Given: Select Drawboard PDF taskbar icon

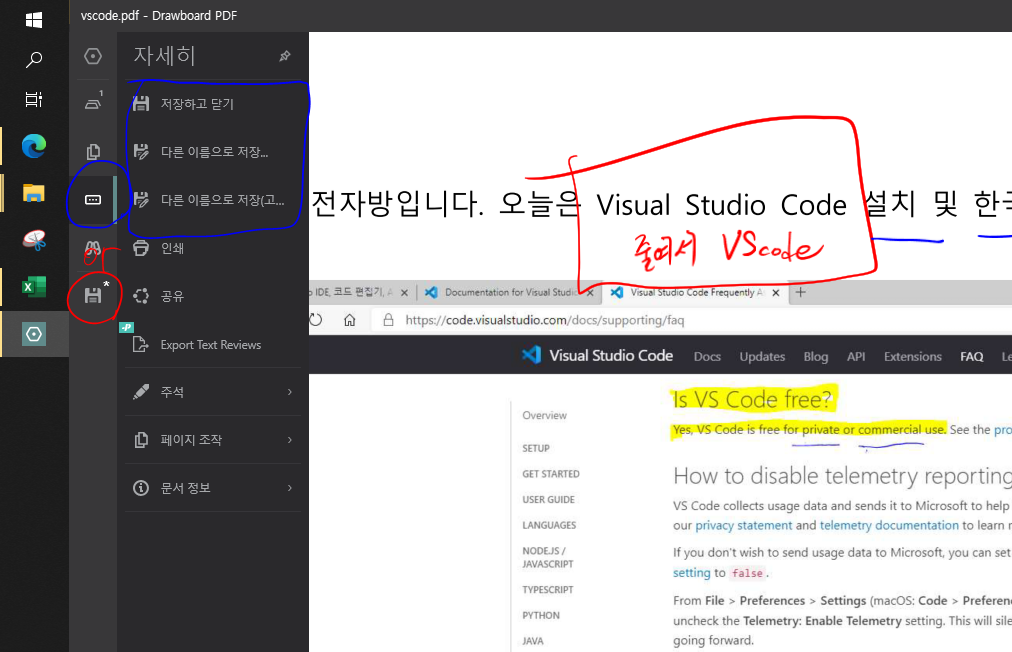Looking at the screenshot, I should click(x=34, y=334).
